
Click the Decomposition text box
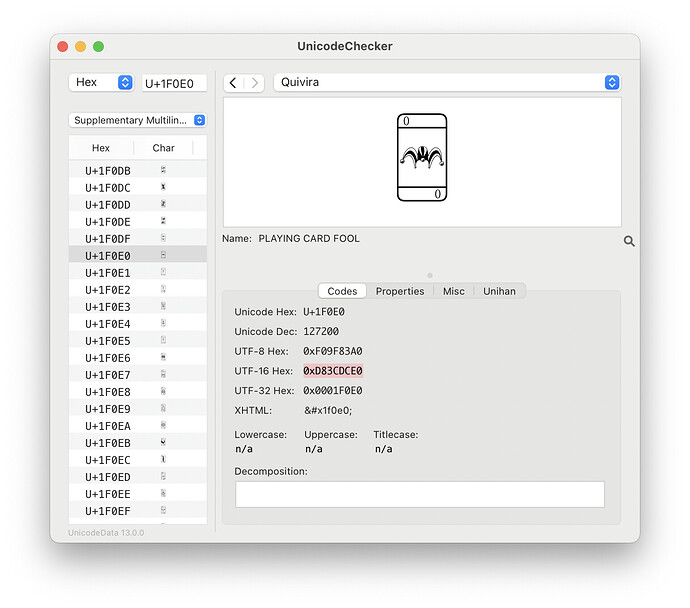(x=420, y=494)
